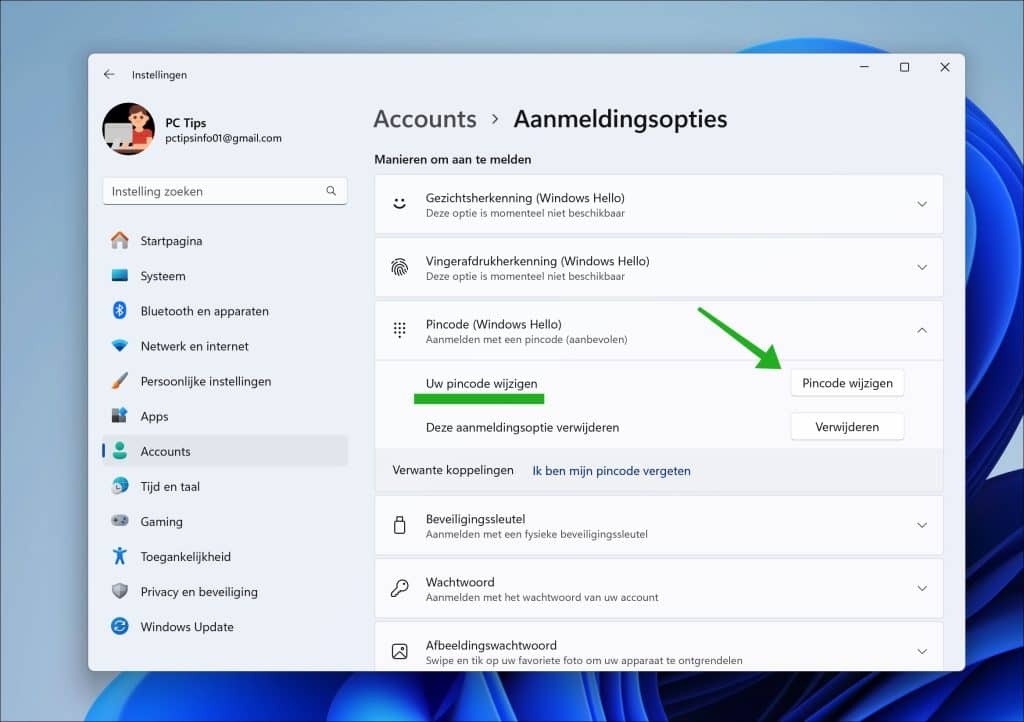Click the Bluetooth icon in sidebar
Screen dimensions: 1024x722
click(x=120, y=310)
